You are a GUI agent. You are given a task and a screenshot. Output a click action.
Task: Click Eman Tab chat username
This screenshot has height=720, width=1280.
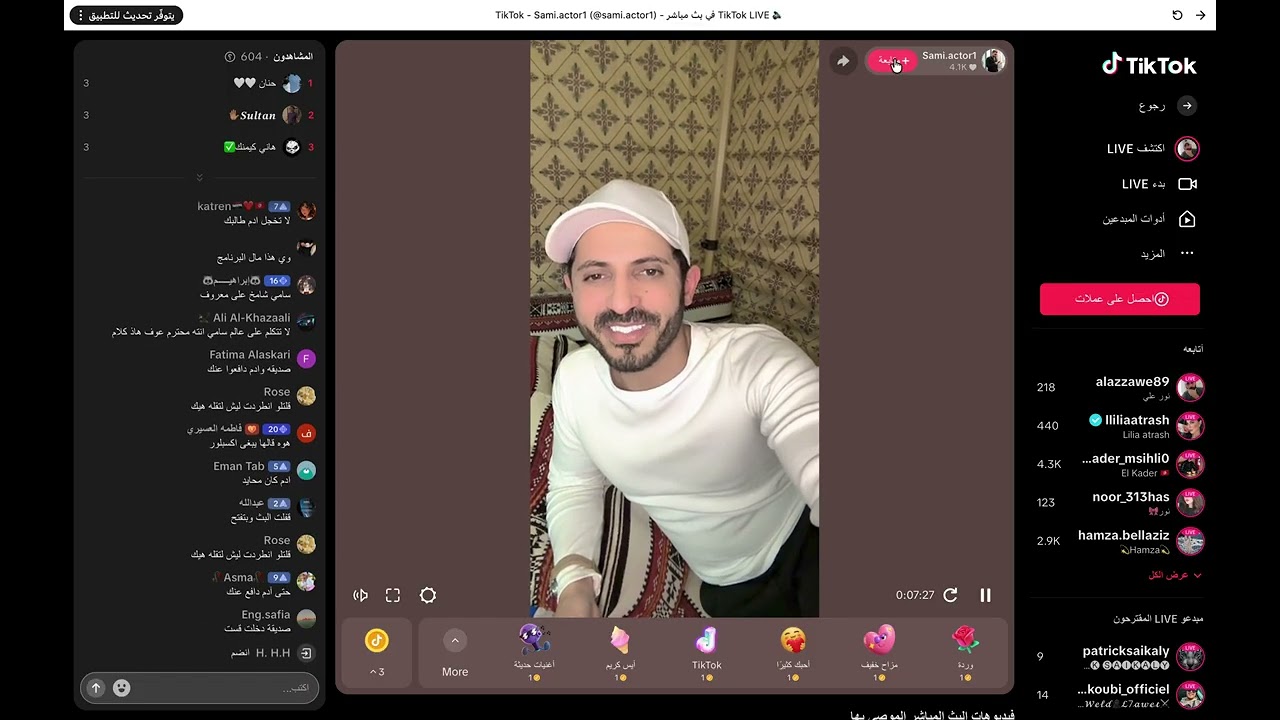(x=239, y=466)
